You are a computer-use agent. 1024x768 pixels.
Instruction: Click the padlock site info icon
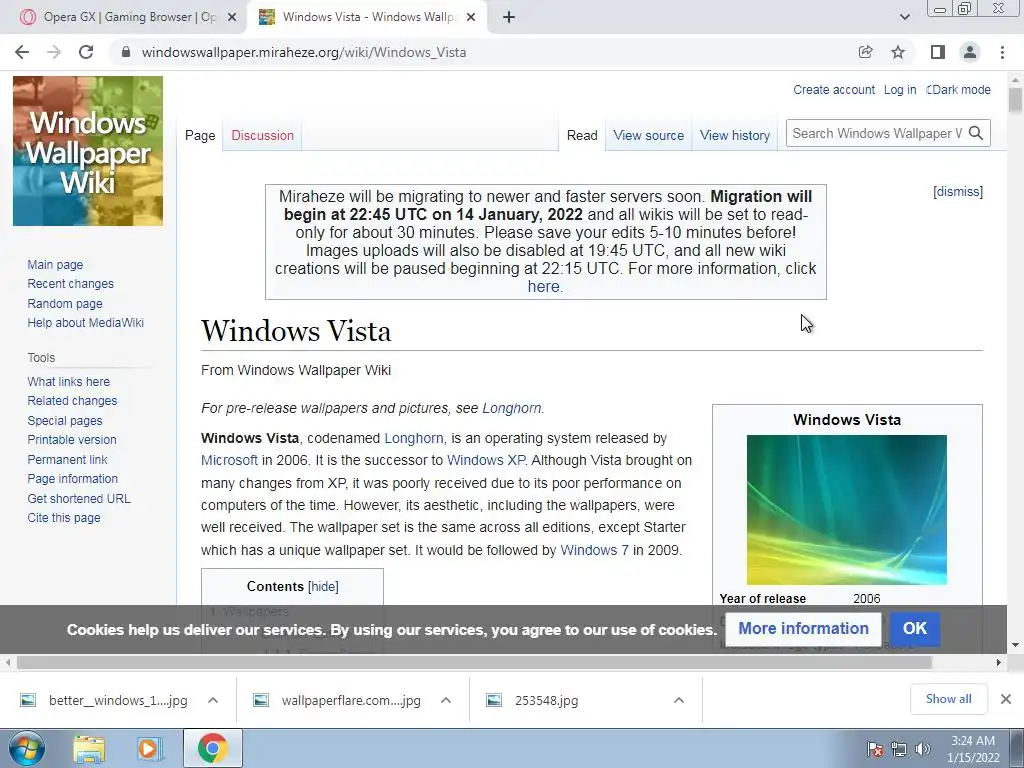(x=126, y=52)
